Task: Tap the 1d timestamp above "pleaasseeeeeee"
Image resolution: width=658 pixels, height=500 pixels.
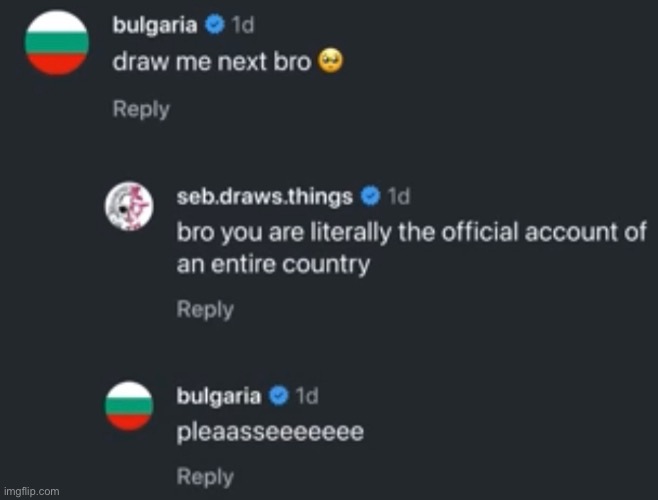Action: point(307,397)
